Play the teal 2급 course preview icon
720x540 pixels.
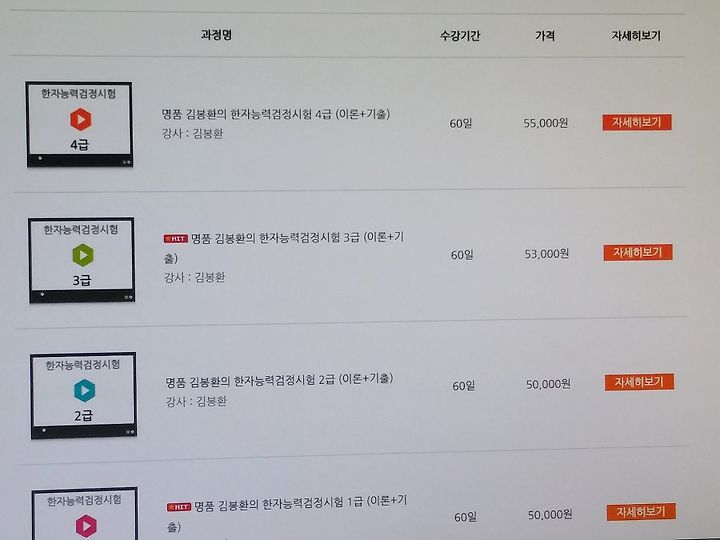click(84, 390)
